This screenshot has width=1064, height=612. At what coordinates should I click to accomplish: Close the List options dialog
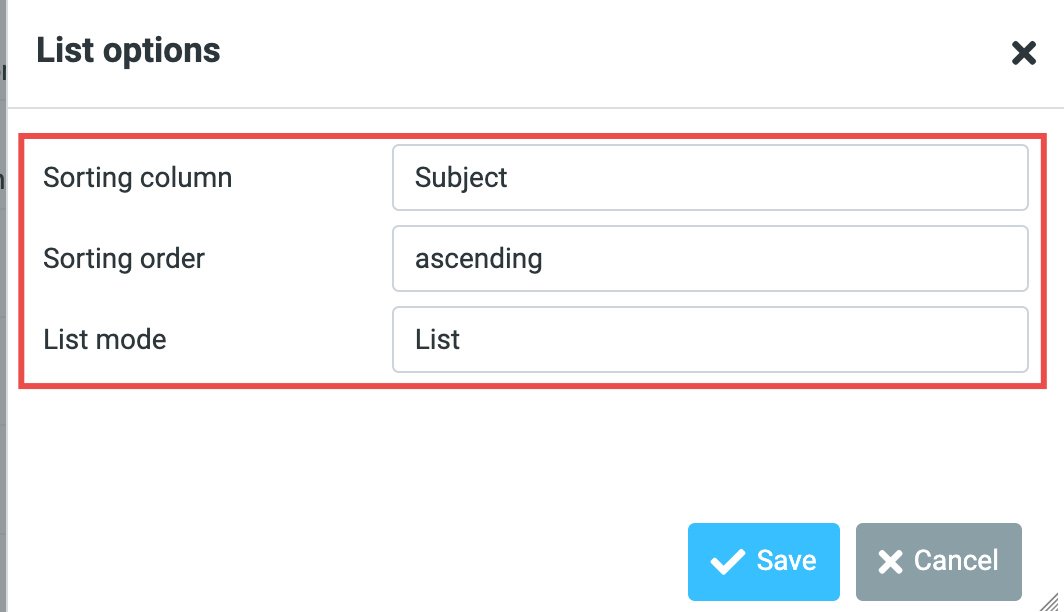(1023, 53)
